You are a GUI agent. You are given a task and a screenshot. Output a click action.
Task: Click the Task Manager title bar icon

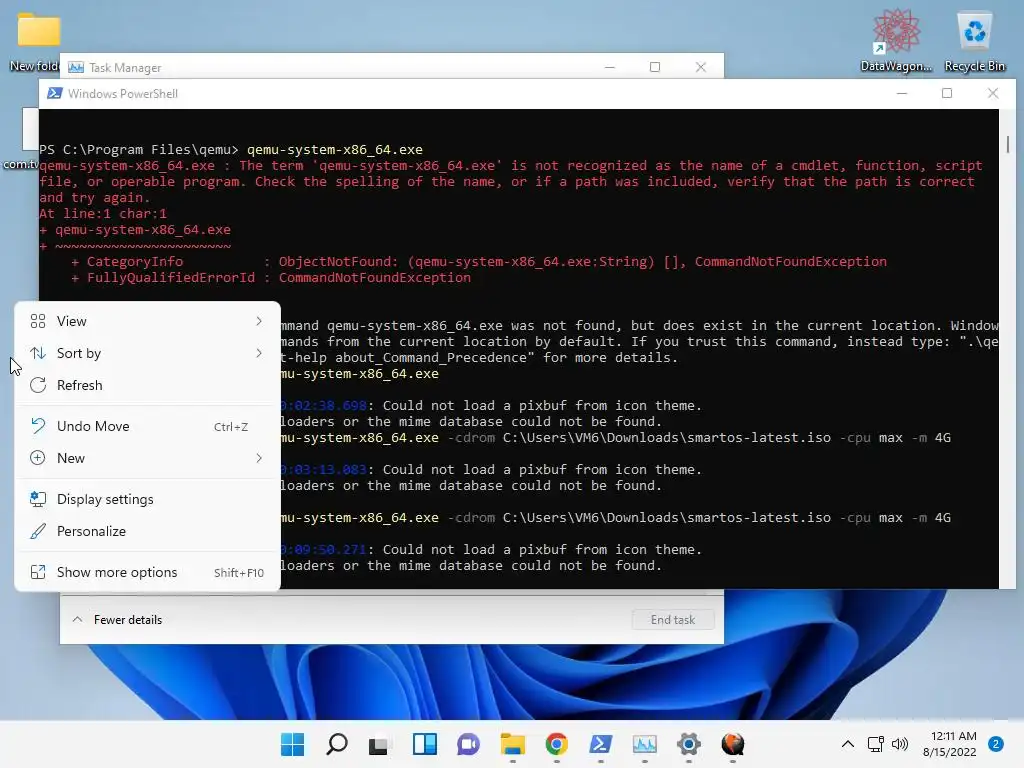point(76,67)
